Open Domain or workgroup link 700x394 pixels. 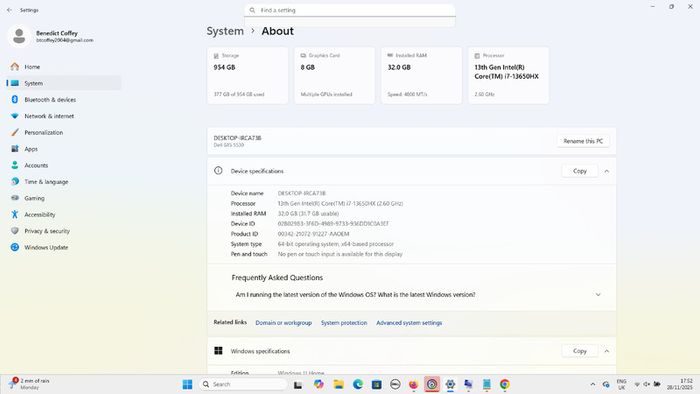pos(283,323)
